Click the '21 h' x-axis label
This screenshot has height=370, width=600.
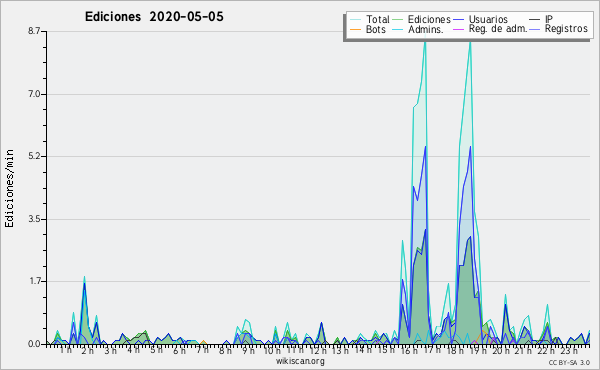[523, 350]
